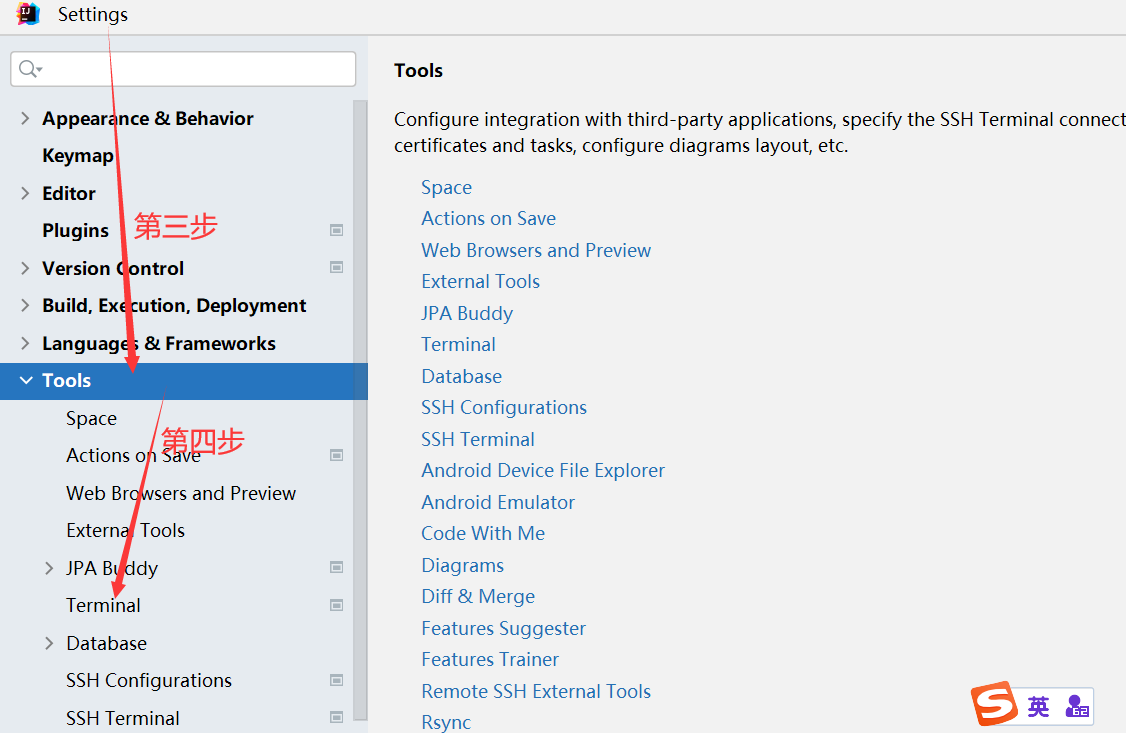Expand the Appearance & Behavior section
1126x733 pixels.
[x=25, y=118]
